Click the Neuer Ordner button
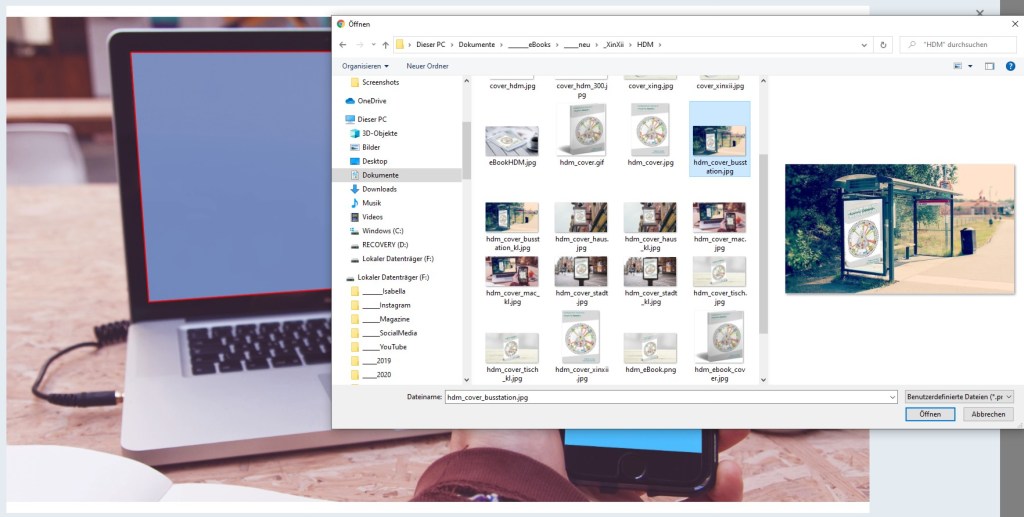Viewport: 1024px width, 517px height. tap(425, 66)
